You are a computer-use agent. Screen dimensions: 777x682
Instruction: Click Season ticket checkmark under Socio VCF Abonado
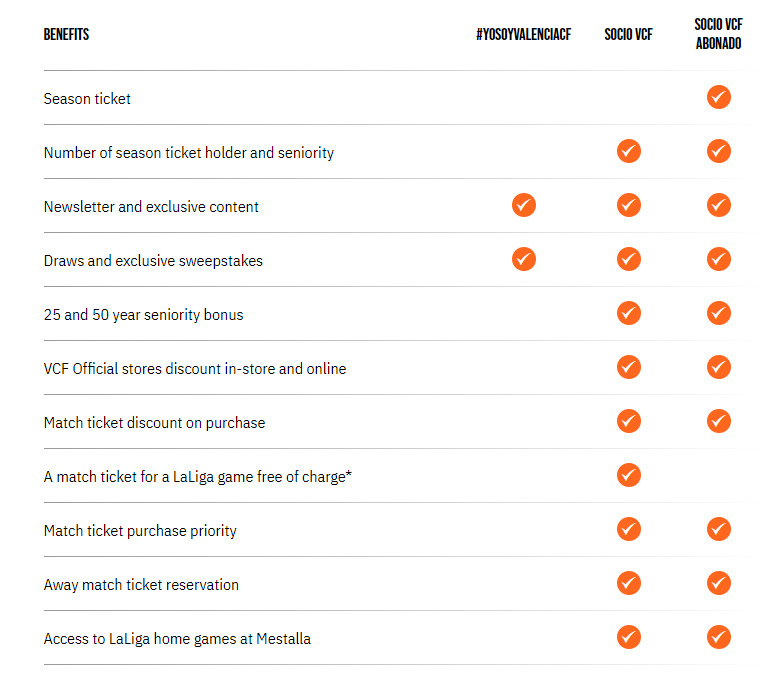pos(719,97)
